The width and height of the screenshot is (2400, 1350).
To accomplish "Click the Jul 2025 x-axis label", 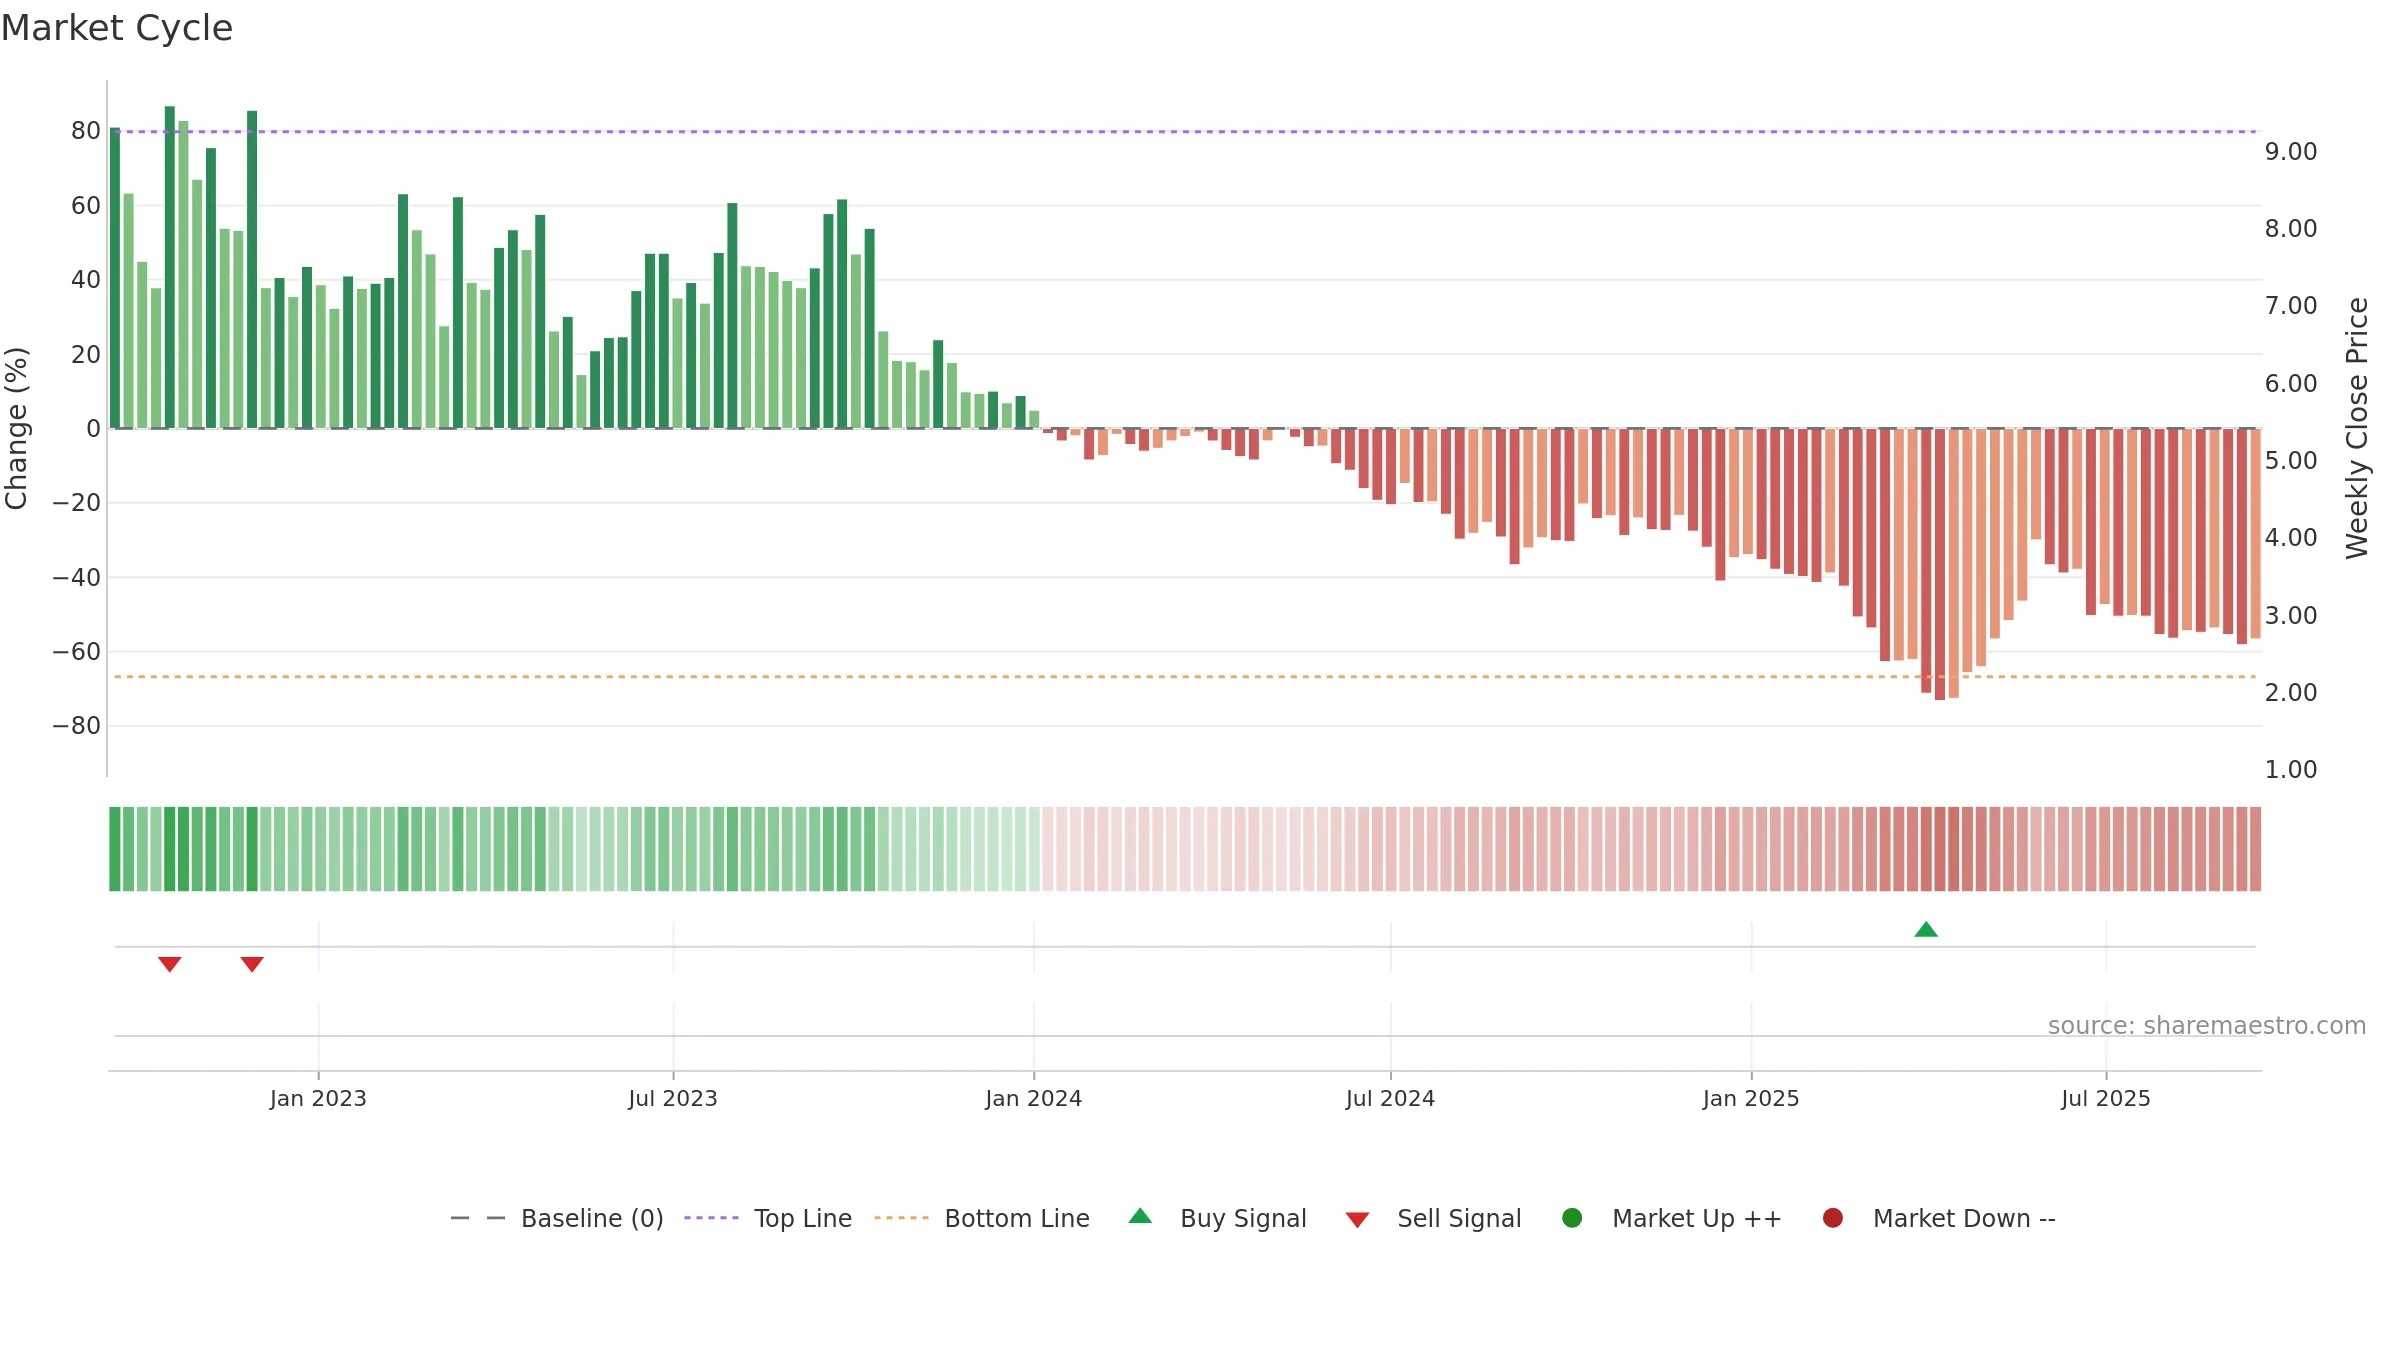I will [x=2106, y=1099].
